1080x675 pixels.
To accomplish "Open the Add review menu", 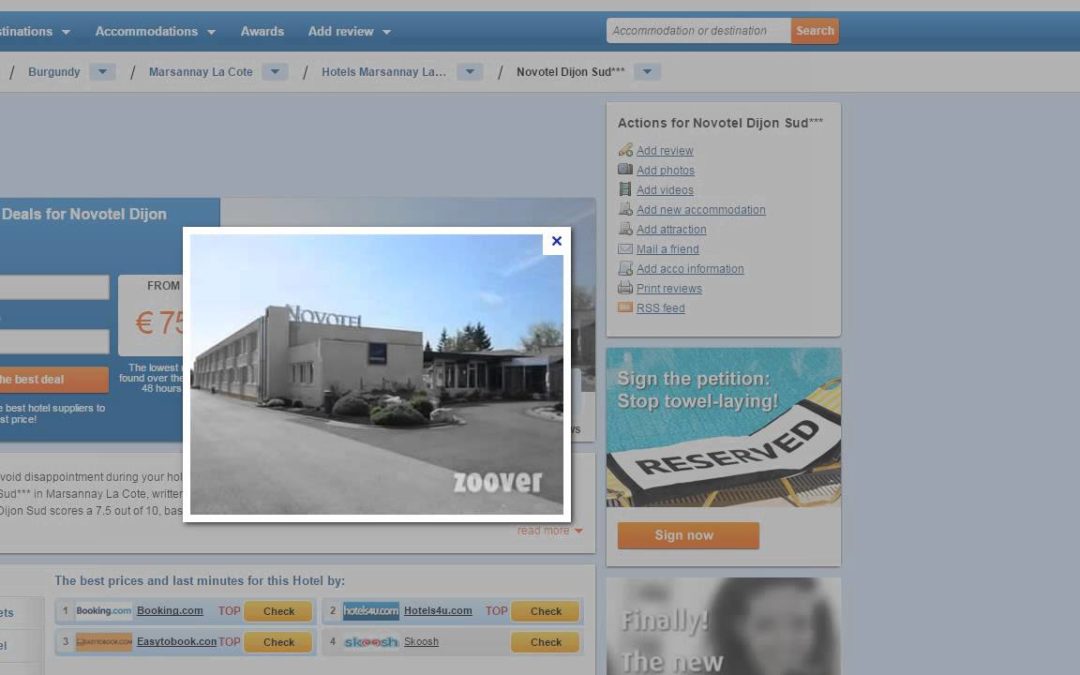I will coord(349,31).
